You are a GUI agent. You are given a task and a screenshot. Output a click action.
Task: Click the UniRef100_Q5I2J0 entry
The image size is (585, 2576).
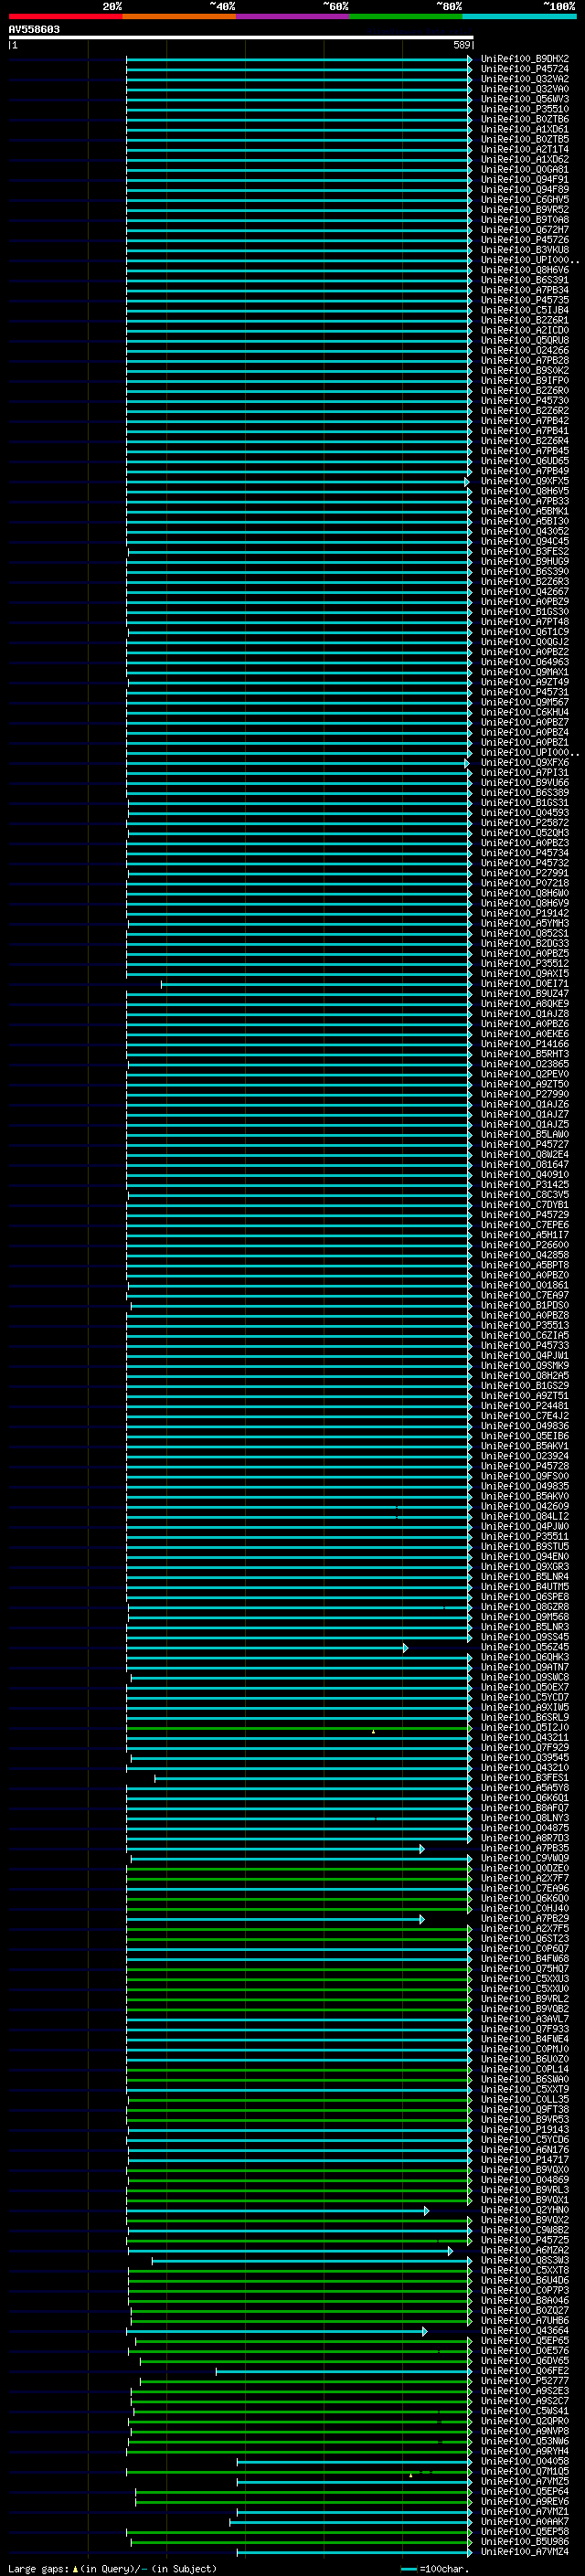click(525, 1727)
